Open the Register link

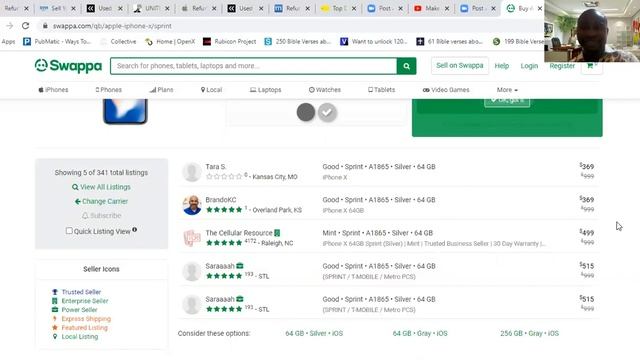pos(562,66)
